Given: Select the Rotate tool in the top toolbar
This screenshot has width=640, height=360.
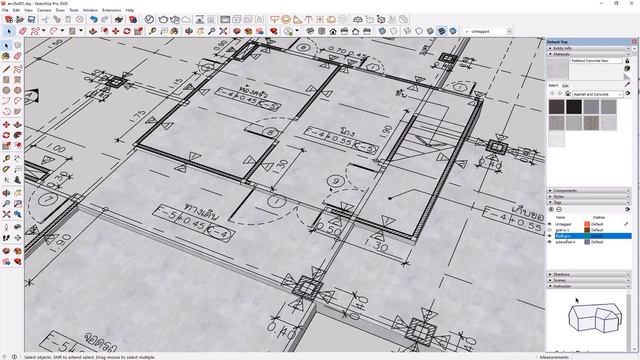Looking at the screenshot, I should tap(127, 31).
